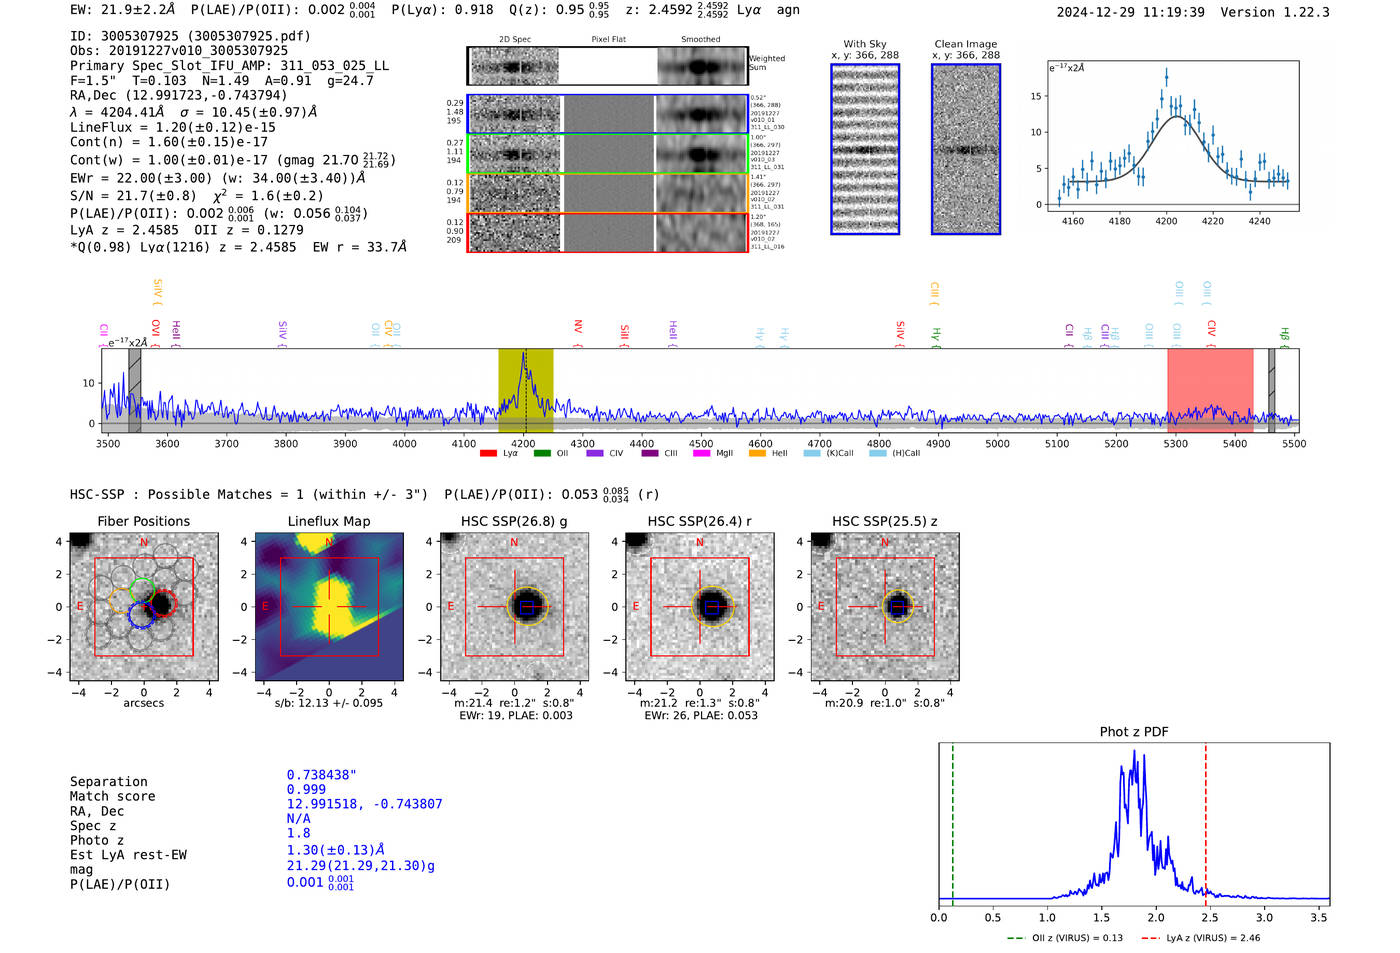Open the blue-bordered 2D spectrum row
This screenshot has width=1400, height=953.
pos(608,114)
